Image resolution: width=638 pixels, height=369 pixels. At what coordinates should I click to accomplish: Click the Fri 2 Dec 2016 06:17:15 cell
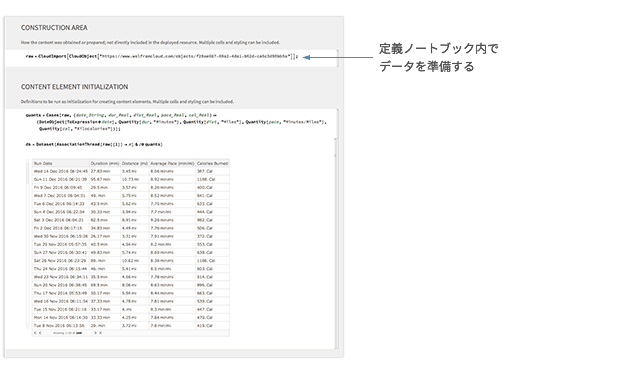coord(61,228)
